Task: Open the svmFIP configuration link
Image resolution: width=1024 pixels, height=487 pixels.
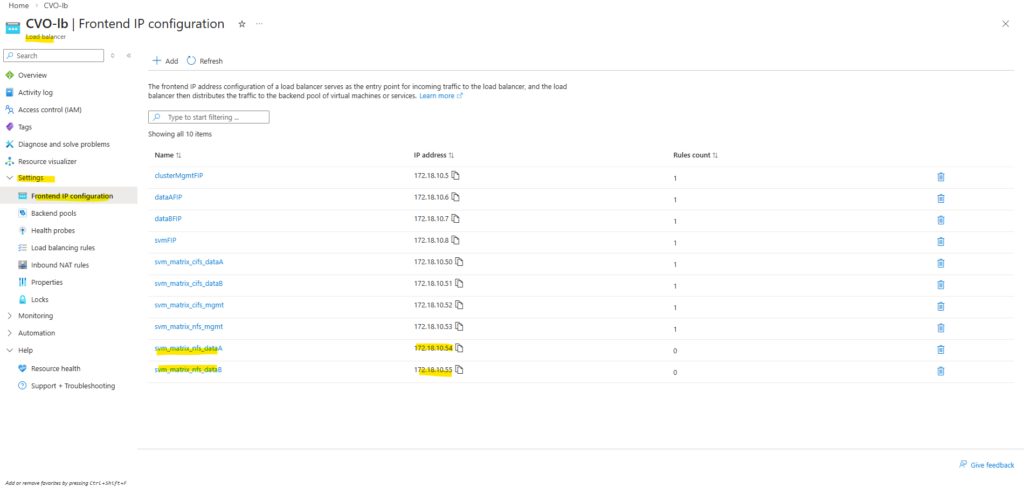Action: coord(166,240)
